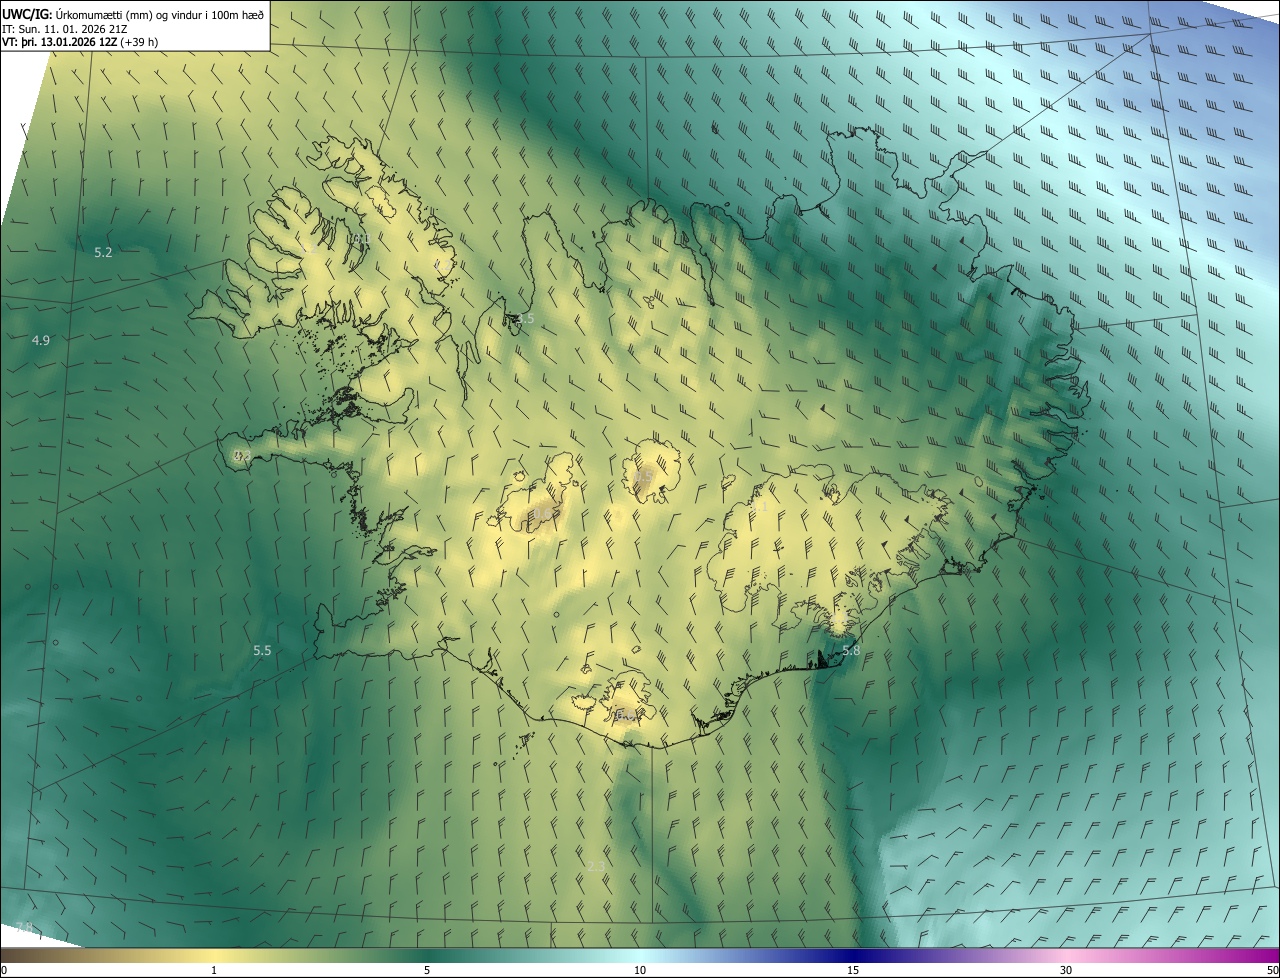Screen dimensions: 1280x978
Task: Click the '5.8' value label near the coast
Action: tap(851, 651)
